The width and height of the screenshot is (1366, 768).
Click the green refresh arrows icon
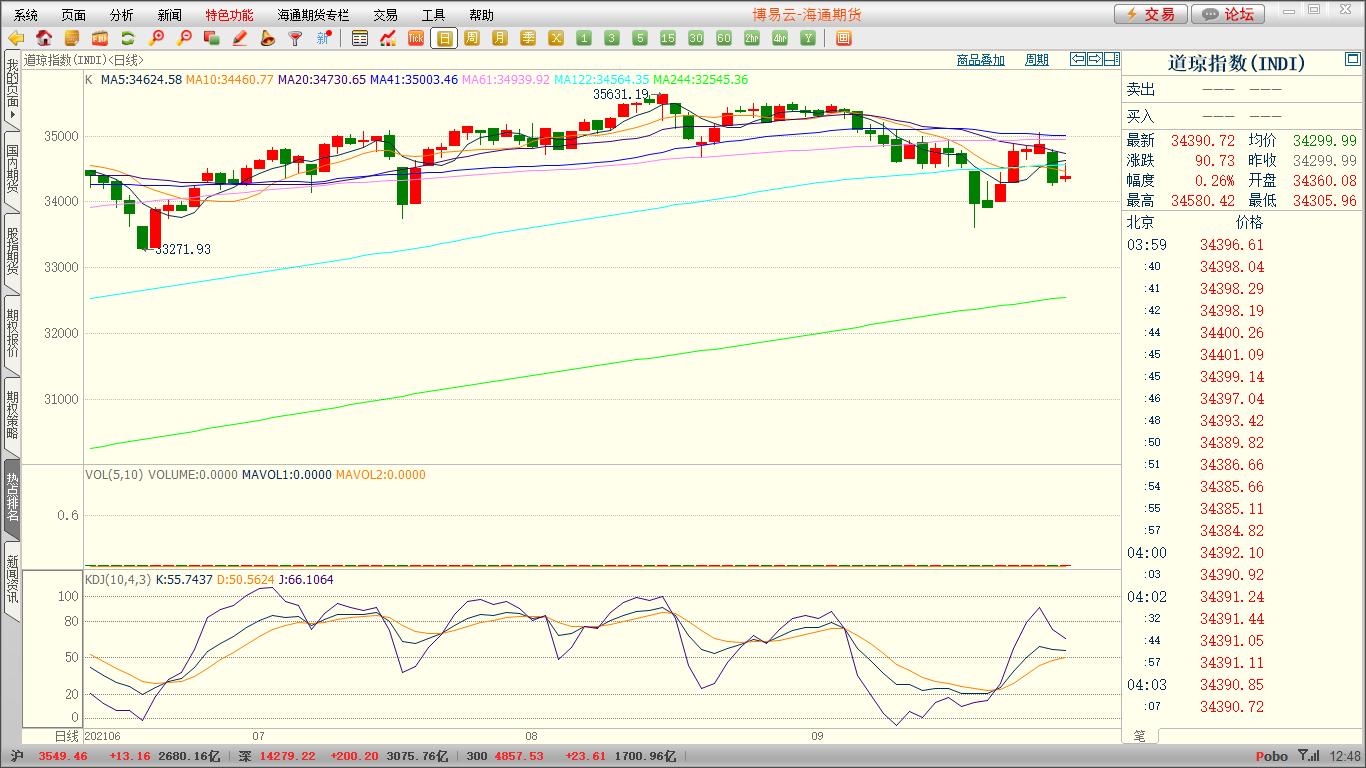click(x=128, y=38)
